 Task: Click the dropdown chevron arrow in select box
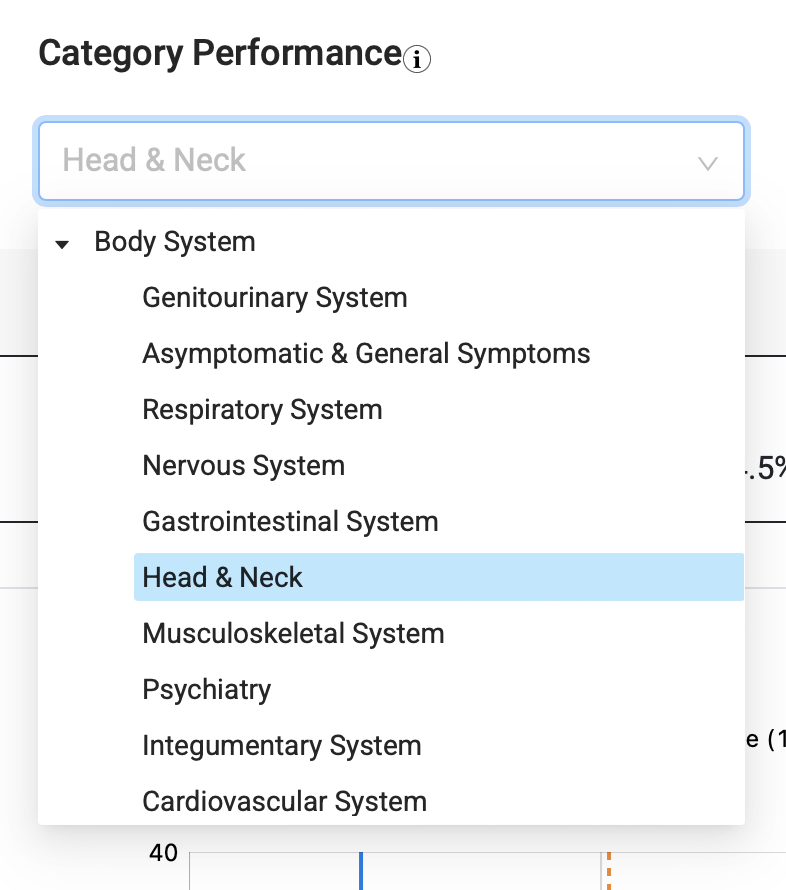coord(708,164)
